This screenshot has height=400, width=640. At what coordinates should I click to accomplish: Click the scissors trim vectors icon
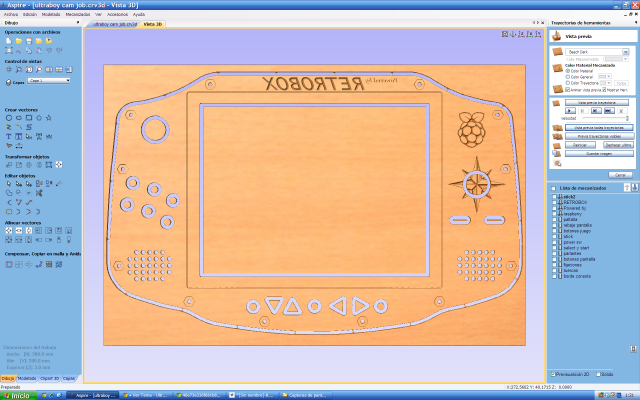[39, 193]
